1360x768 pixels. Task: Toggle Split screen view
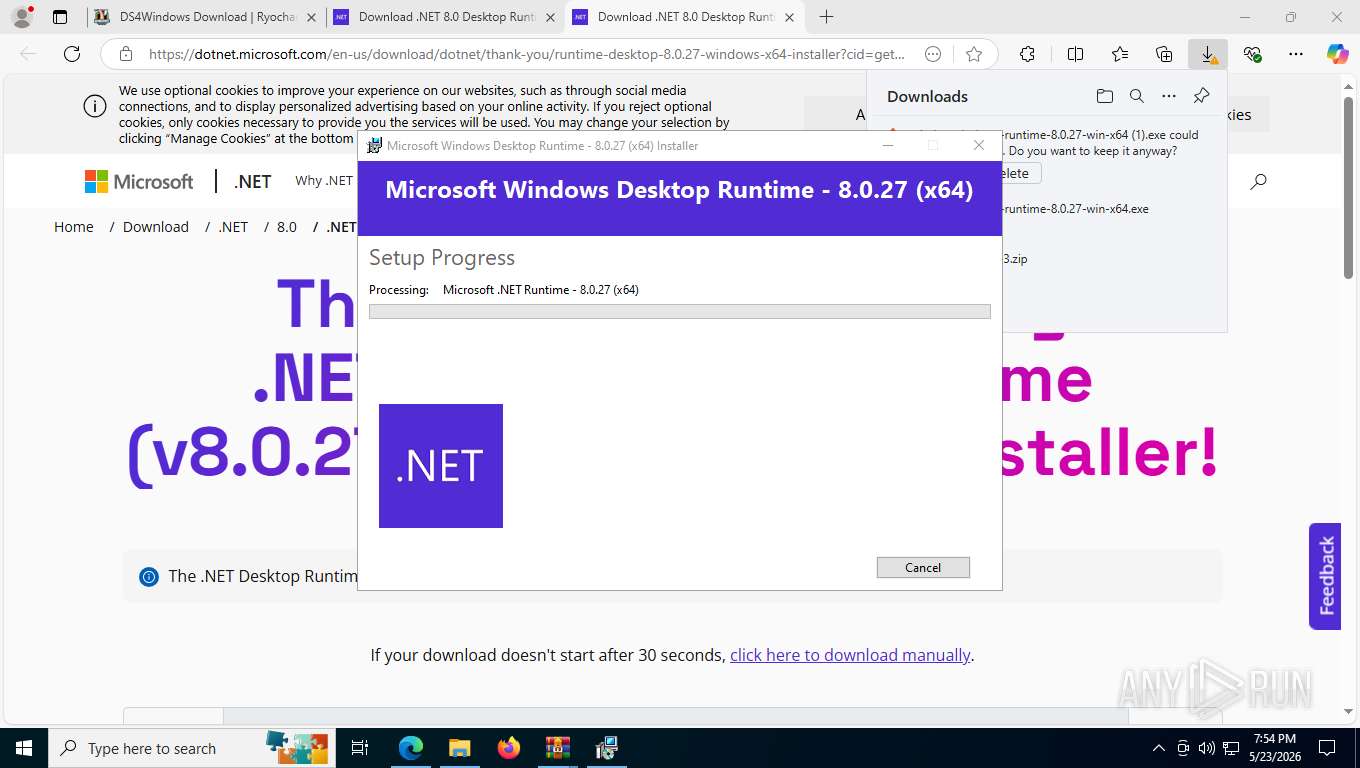point(1075,54)
